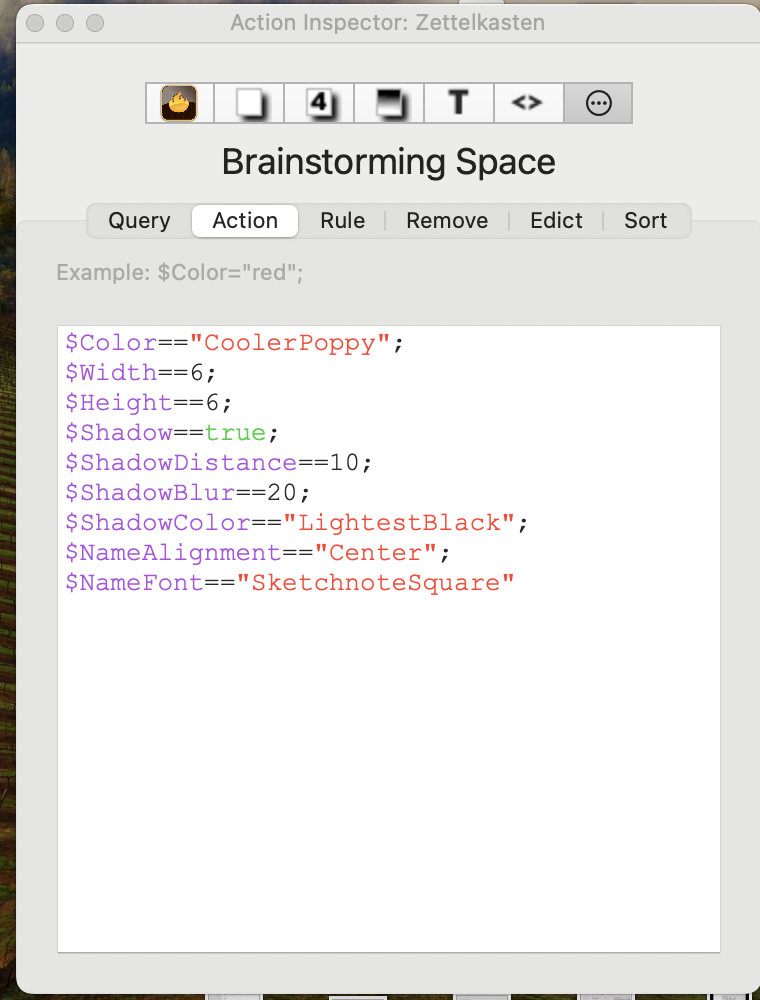Switch to the Query tab
760x1000 pixels.
point(139,221)
